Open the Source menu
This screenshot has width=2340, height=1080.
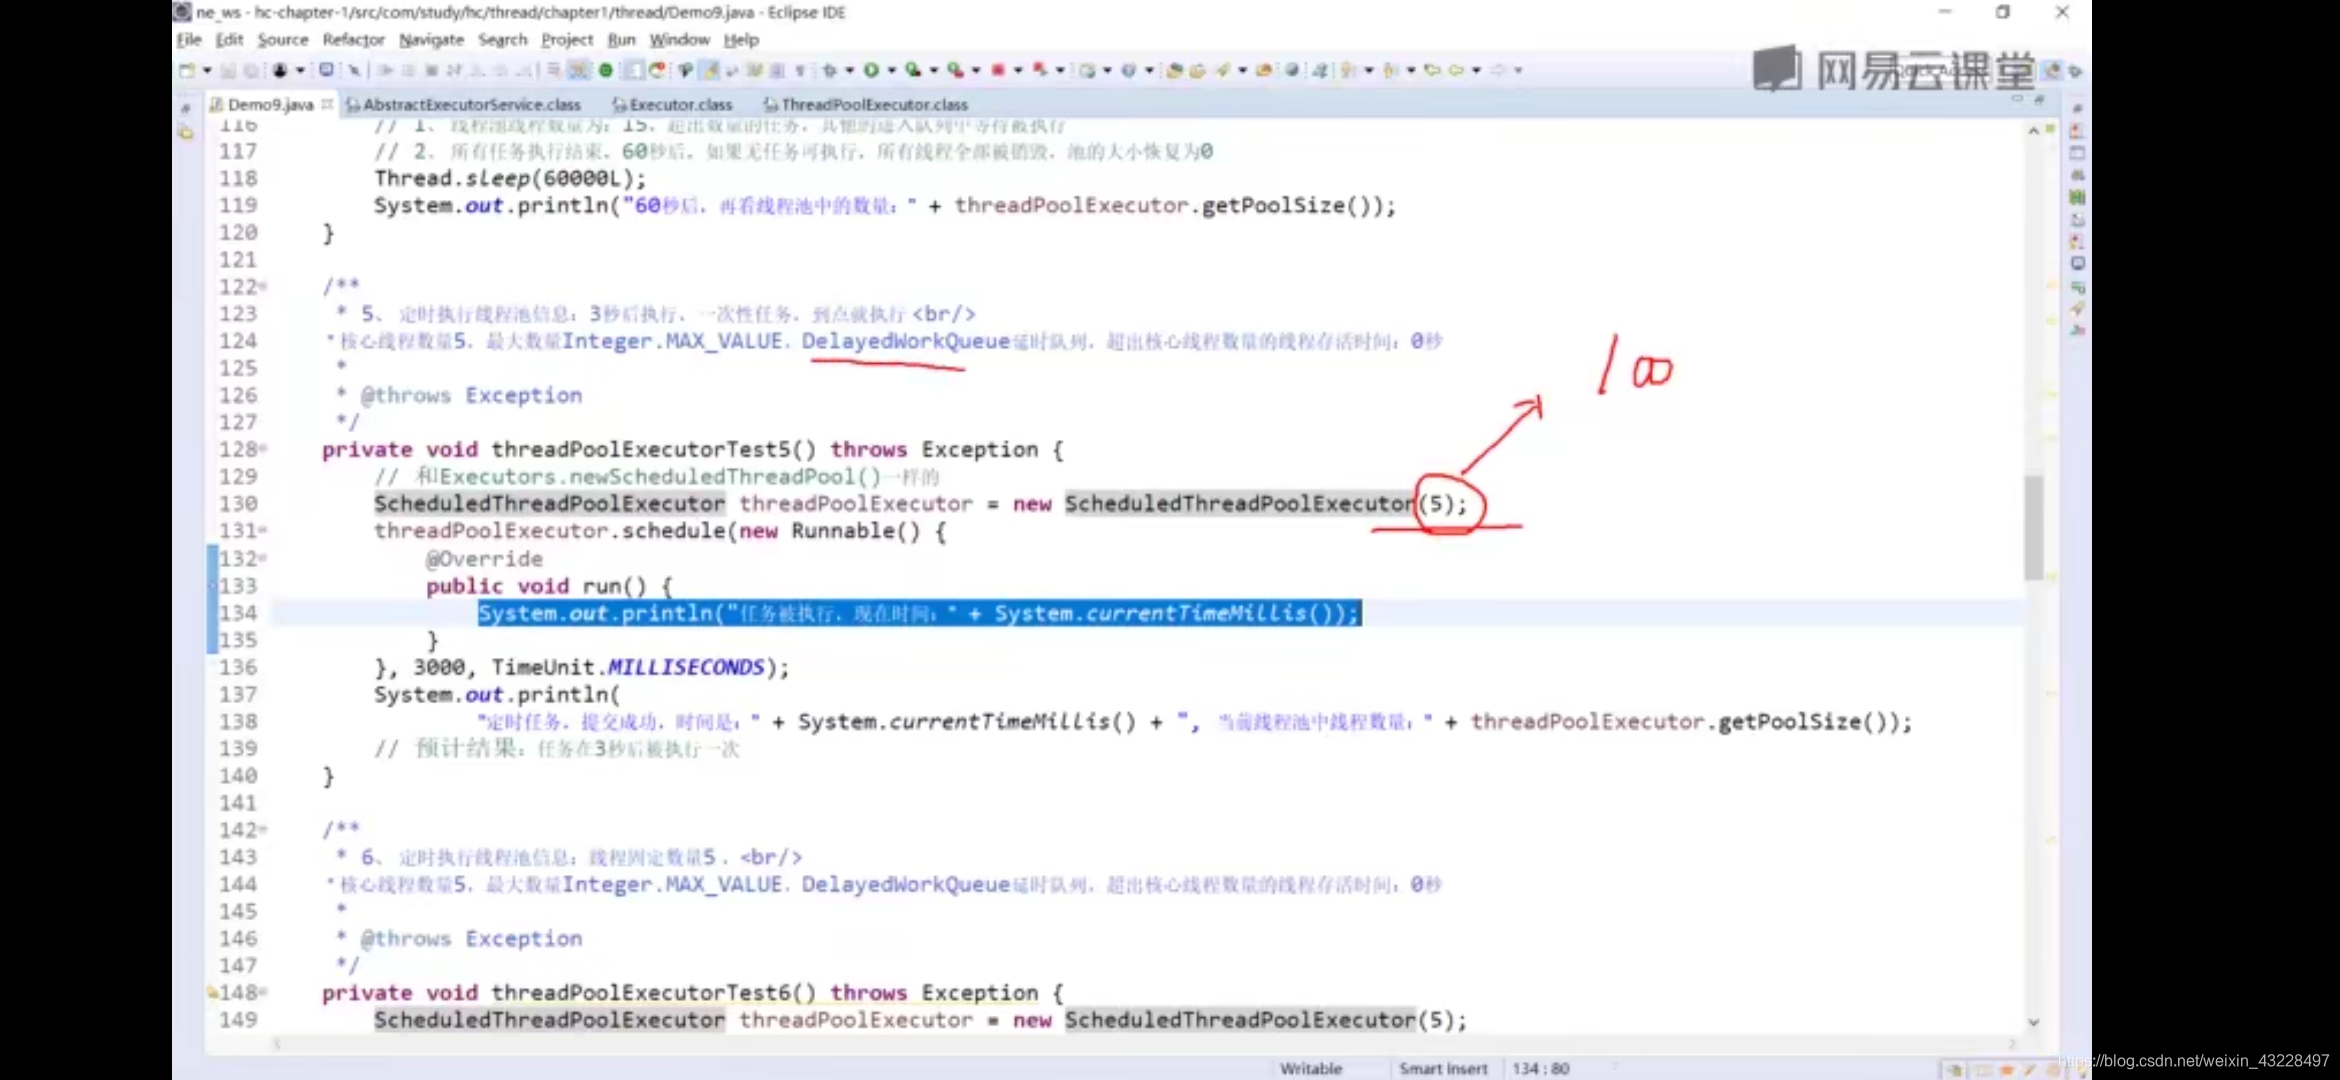pos(283,40)
